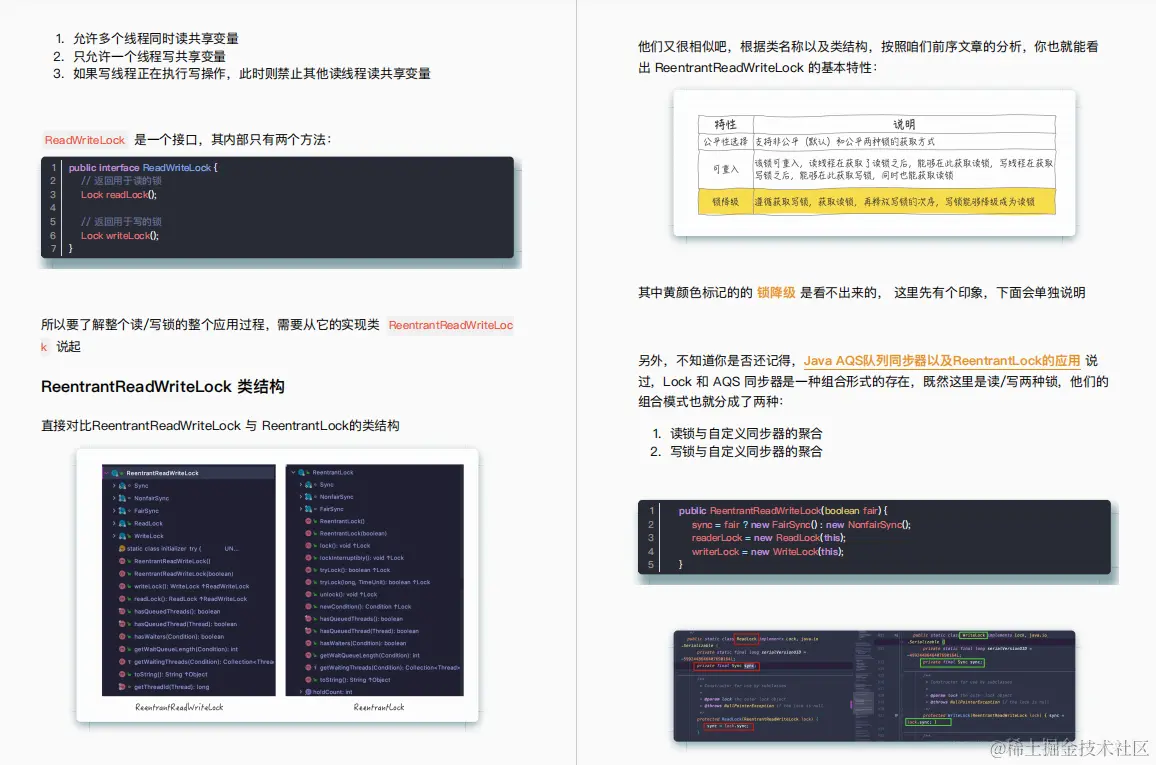1156x765 pixels.
Task: Click the readLock() method icon
Action: (x=121, y=599)
